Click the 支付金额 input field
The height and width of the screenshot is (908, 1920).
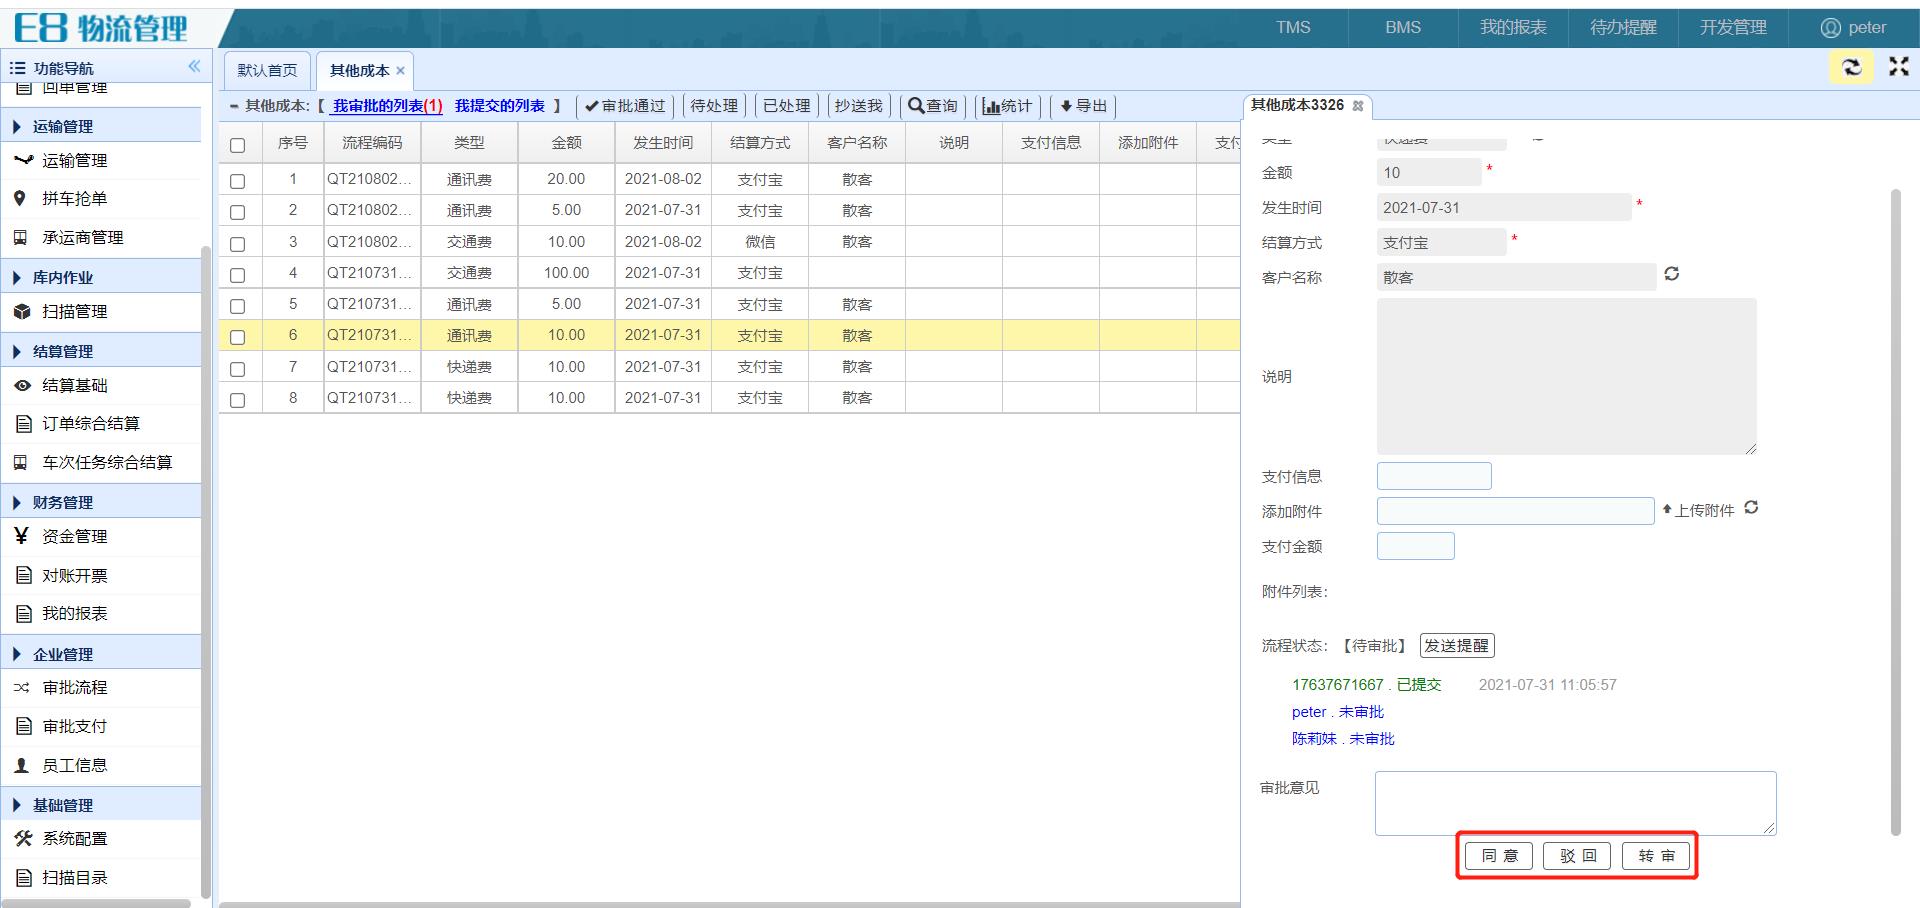tap(1415, 546)
